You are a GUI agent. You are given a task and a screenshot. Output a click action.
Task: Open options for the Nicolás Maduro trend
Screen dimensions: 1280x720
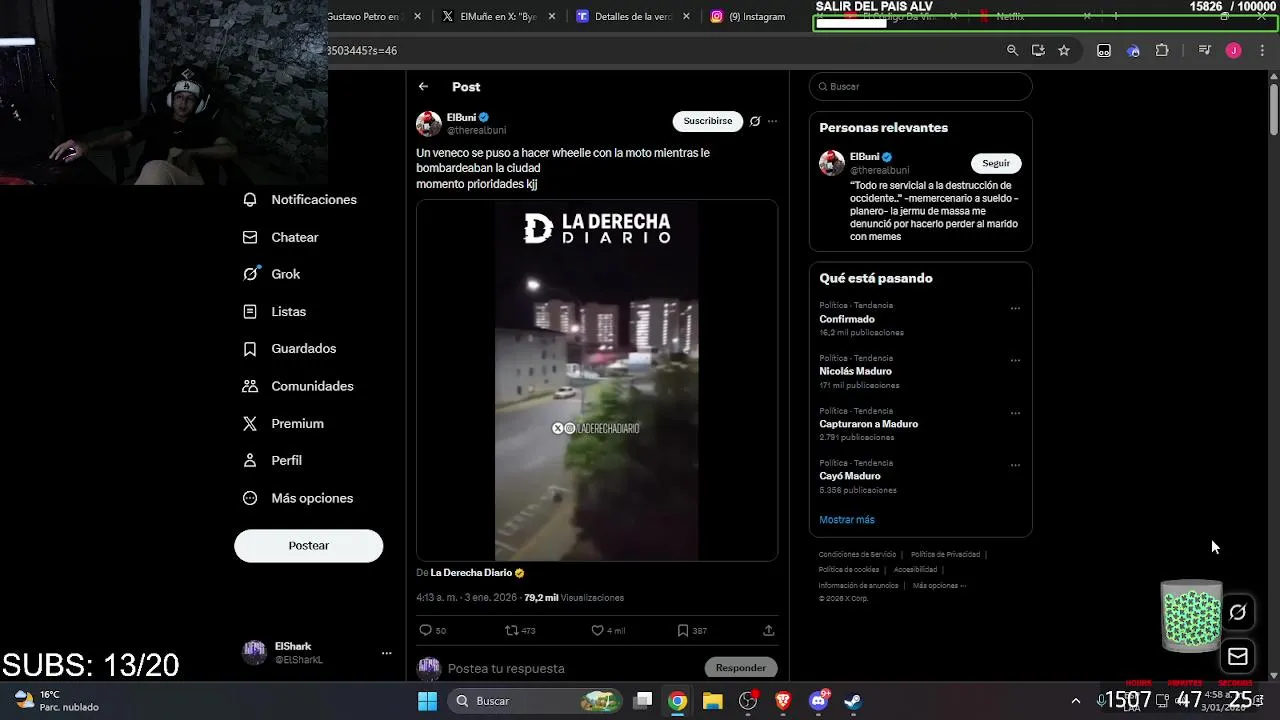pyautogui.click(x=1015, y=360)
